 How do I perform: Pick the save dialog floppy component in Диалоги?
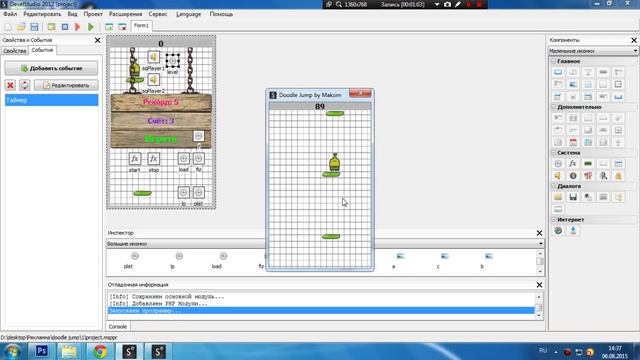click(x=573, y=197)
